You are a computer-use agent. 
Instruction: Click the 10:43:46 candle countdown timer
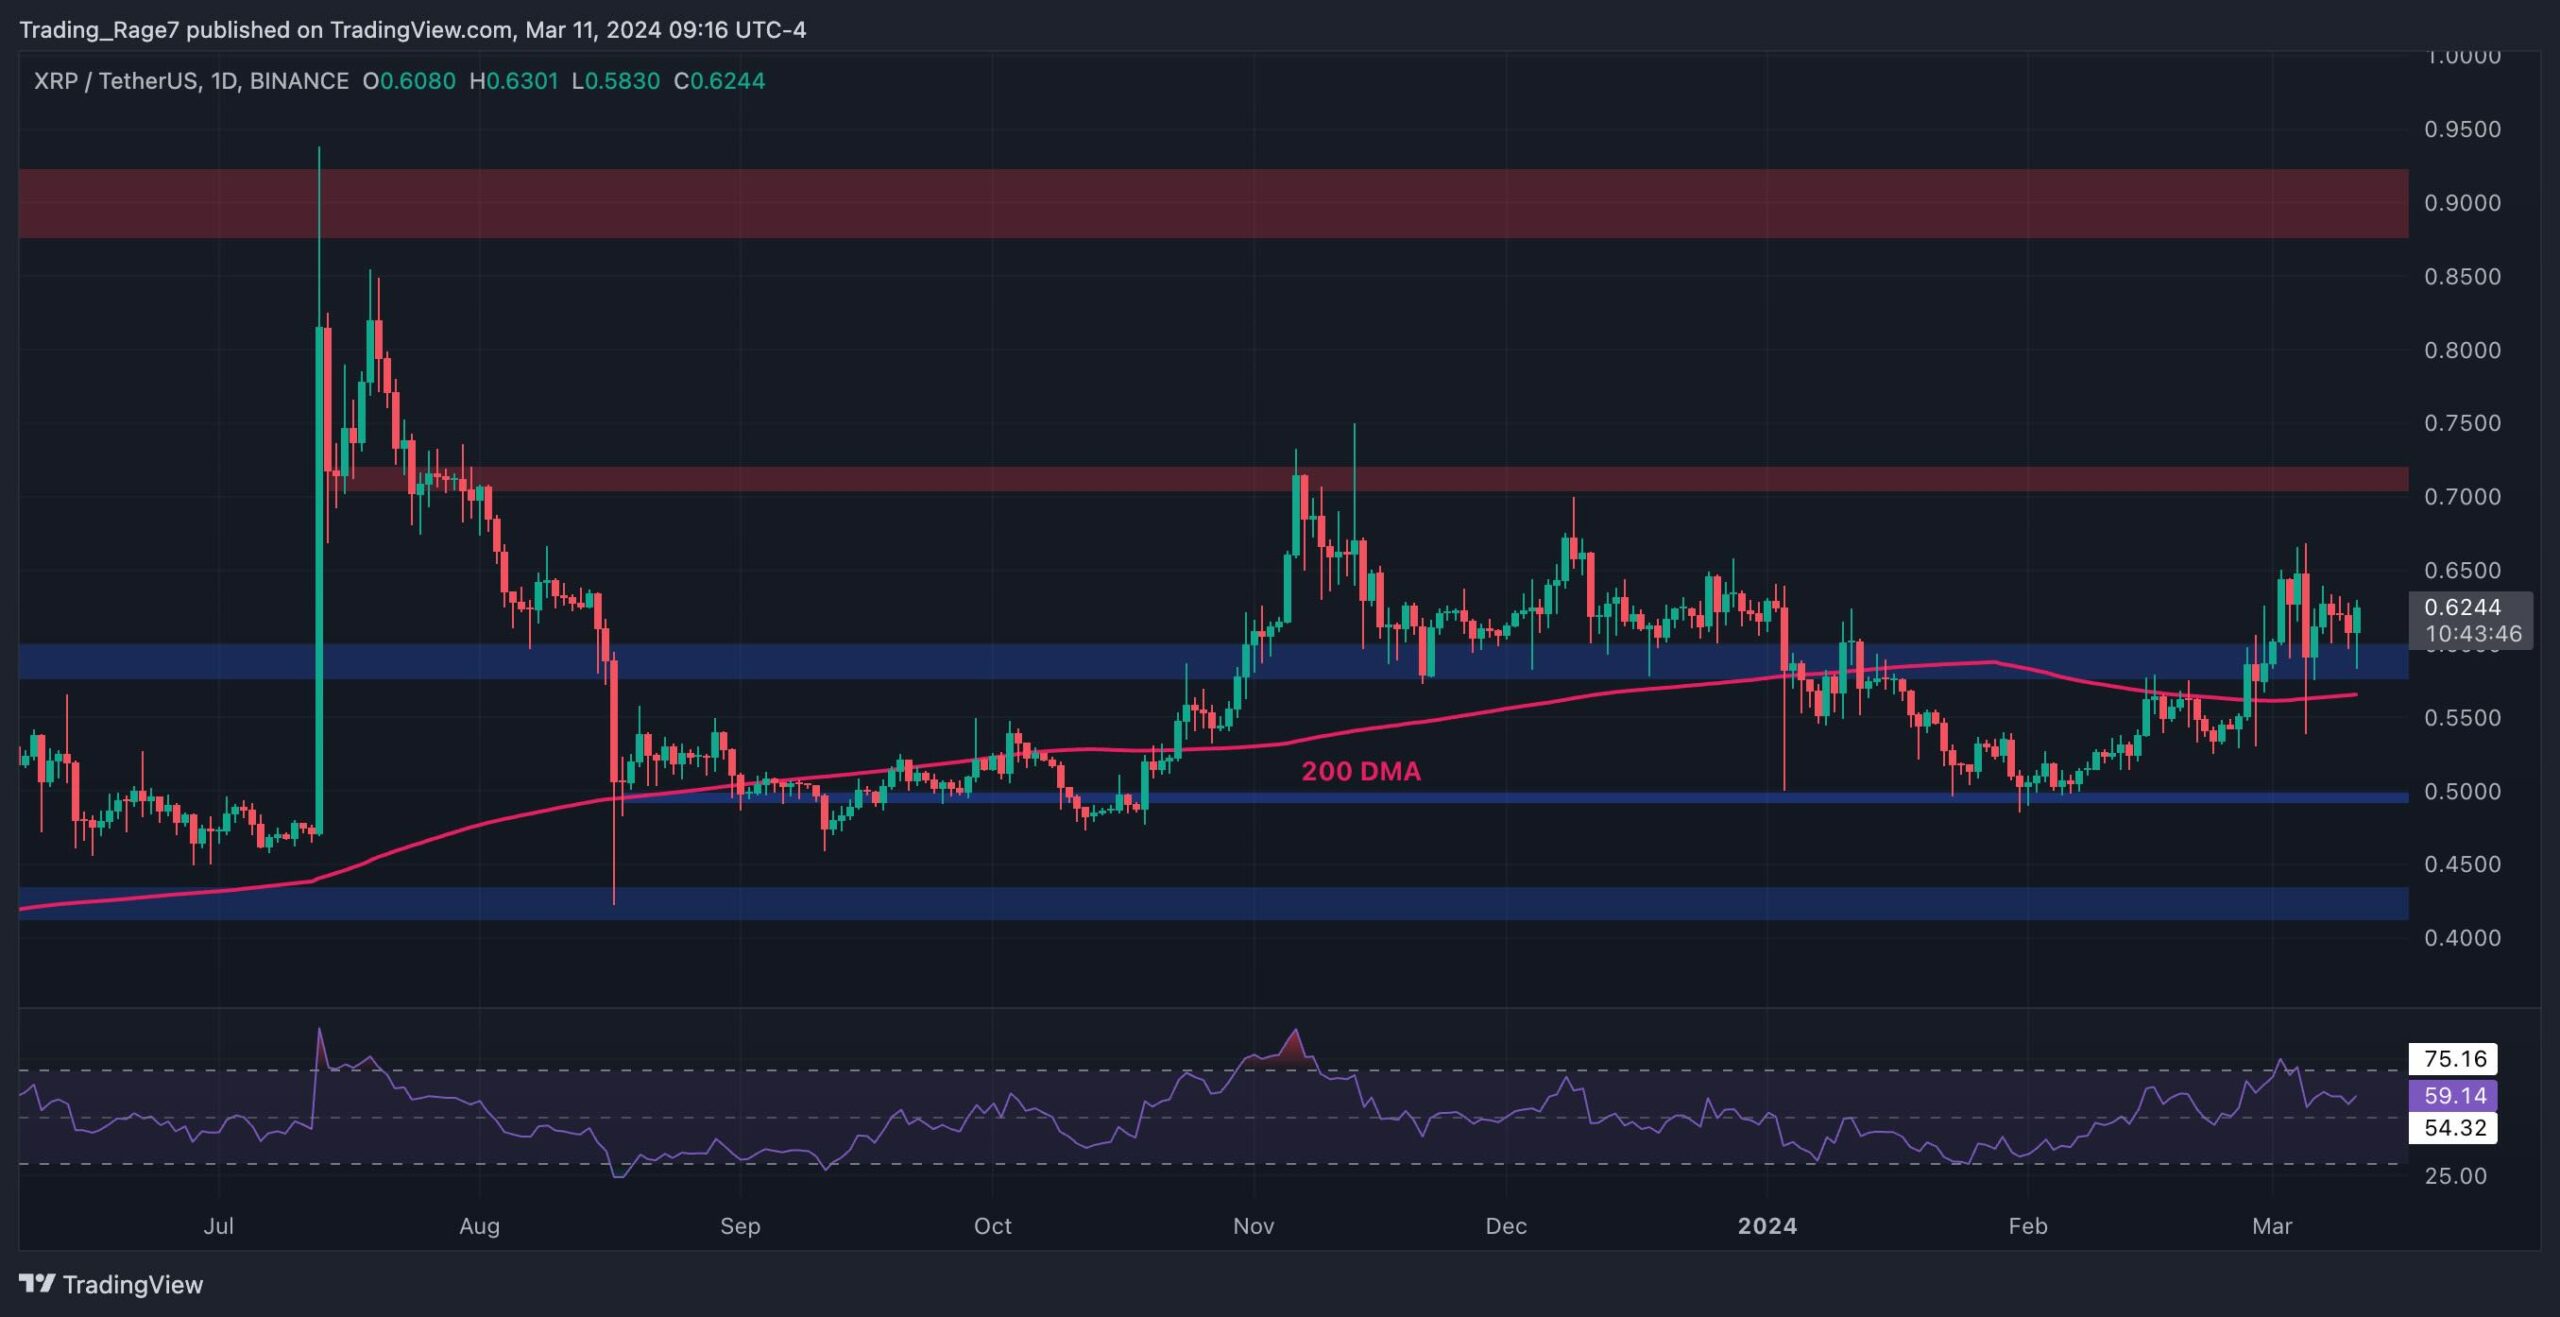click(2472, 634)
